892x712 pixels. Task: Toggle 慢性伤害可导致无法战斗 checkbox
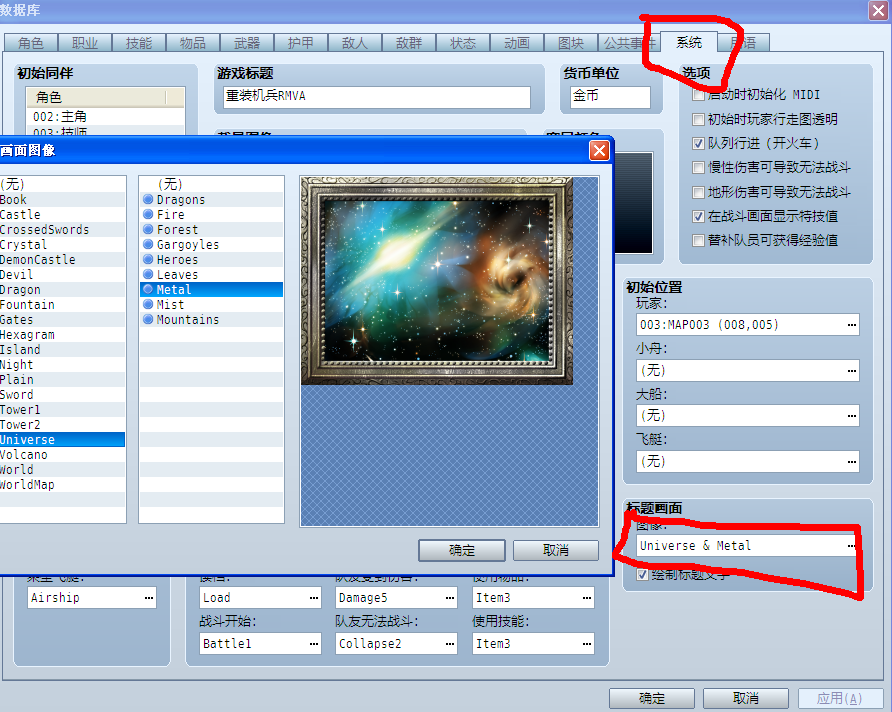(698, 167)
